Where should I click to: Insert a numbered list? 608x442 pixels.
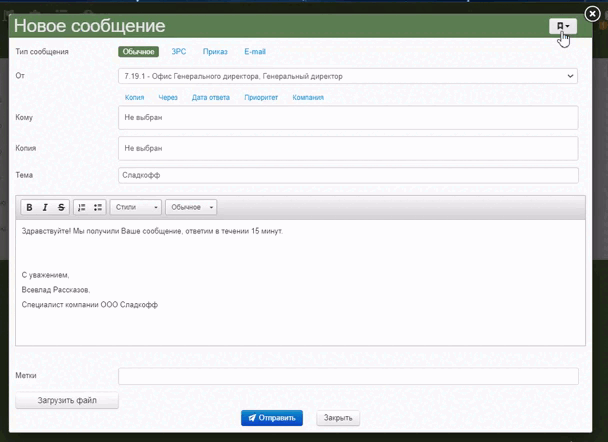pos(81,207)
